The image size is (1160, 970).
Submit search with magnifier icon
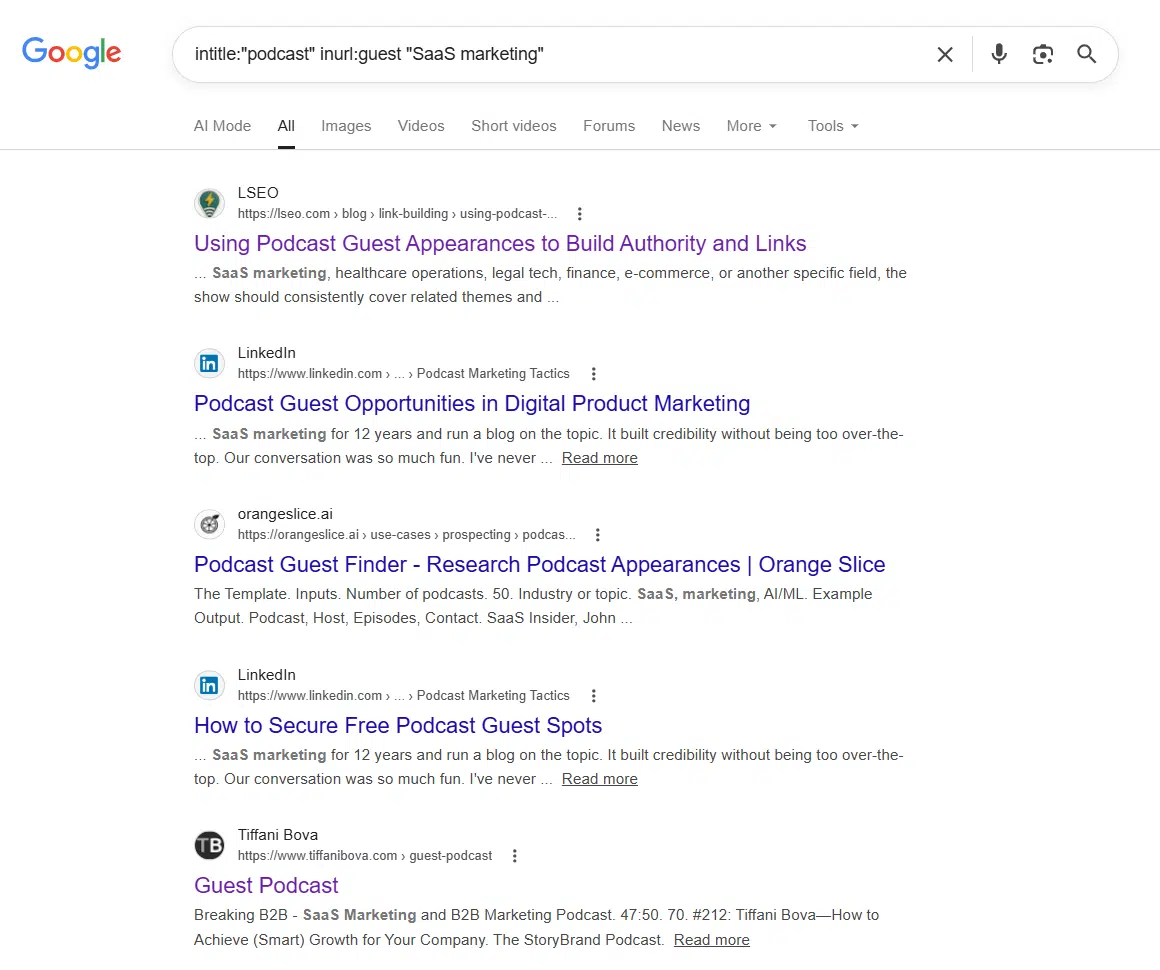[1086, 54]
